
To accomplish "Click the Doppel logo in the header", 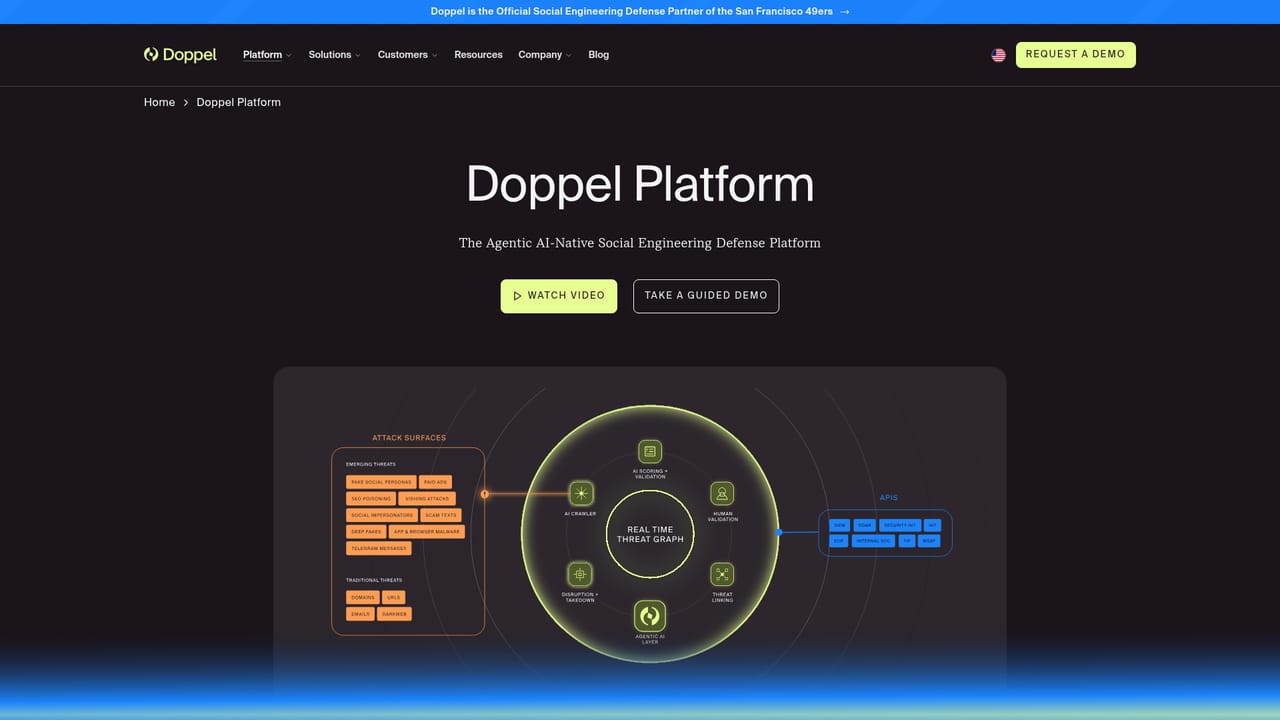I will [180, 55].
